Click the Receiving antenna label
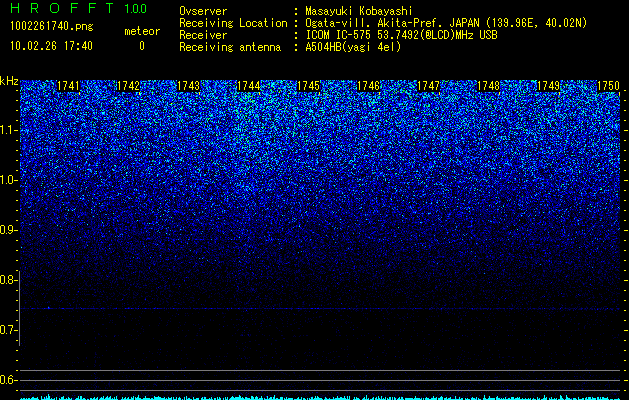The width and height of the screenshot is (629, 400). 230,47
